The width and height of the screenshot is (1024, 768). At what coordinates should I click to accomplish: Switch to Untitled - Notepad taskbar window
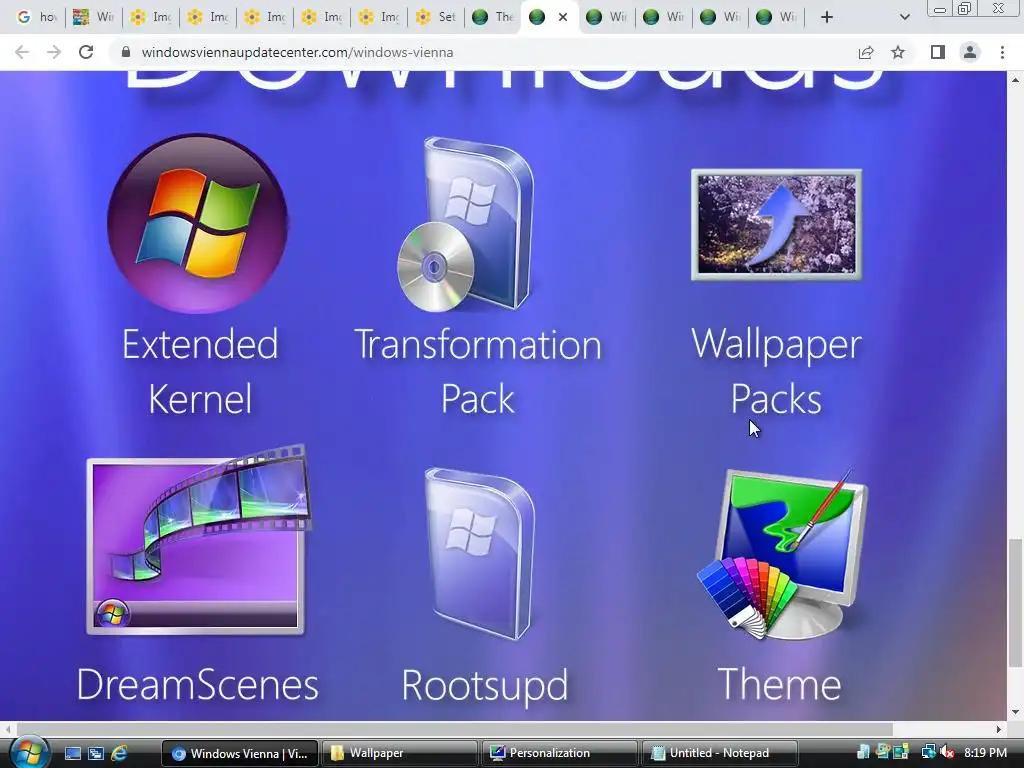(x=720, y=753)
